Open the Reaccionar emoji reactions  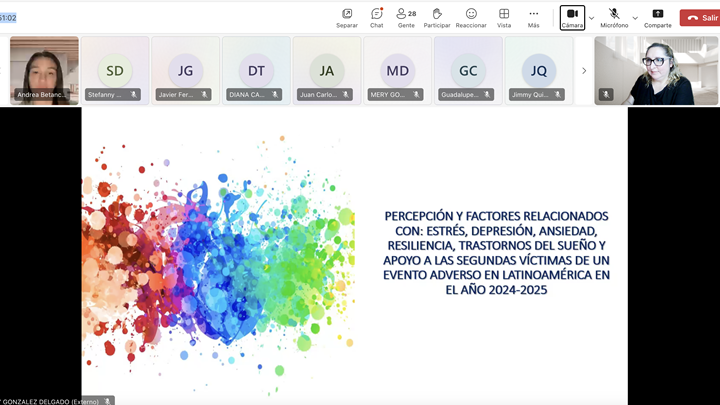(471, 15)
